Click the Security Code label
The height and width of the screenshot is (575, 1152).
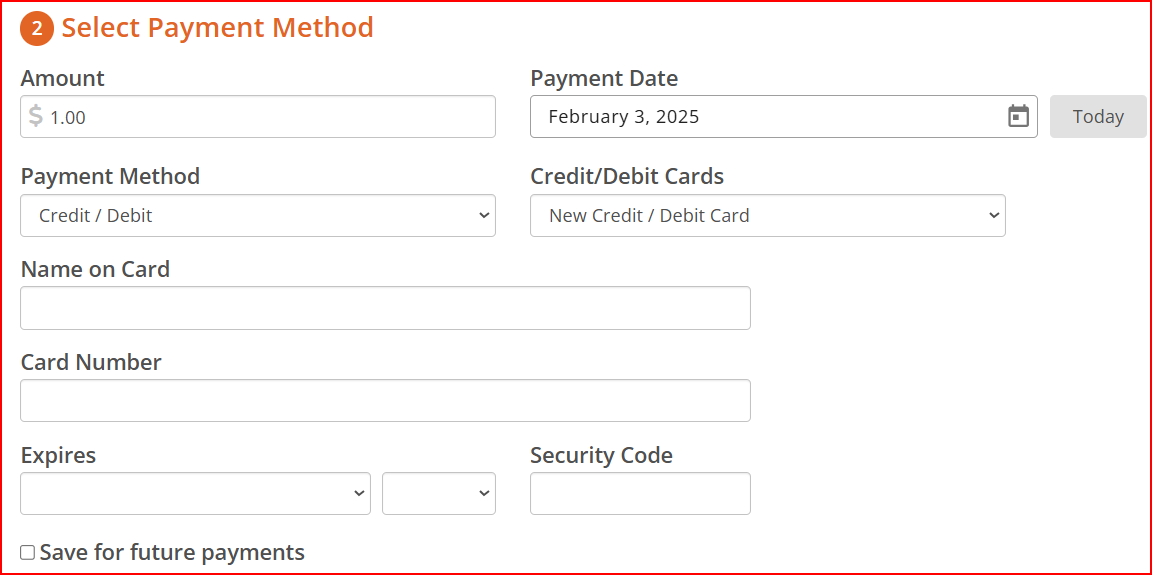tap(601, 455)
